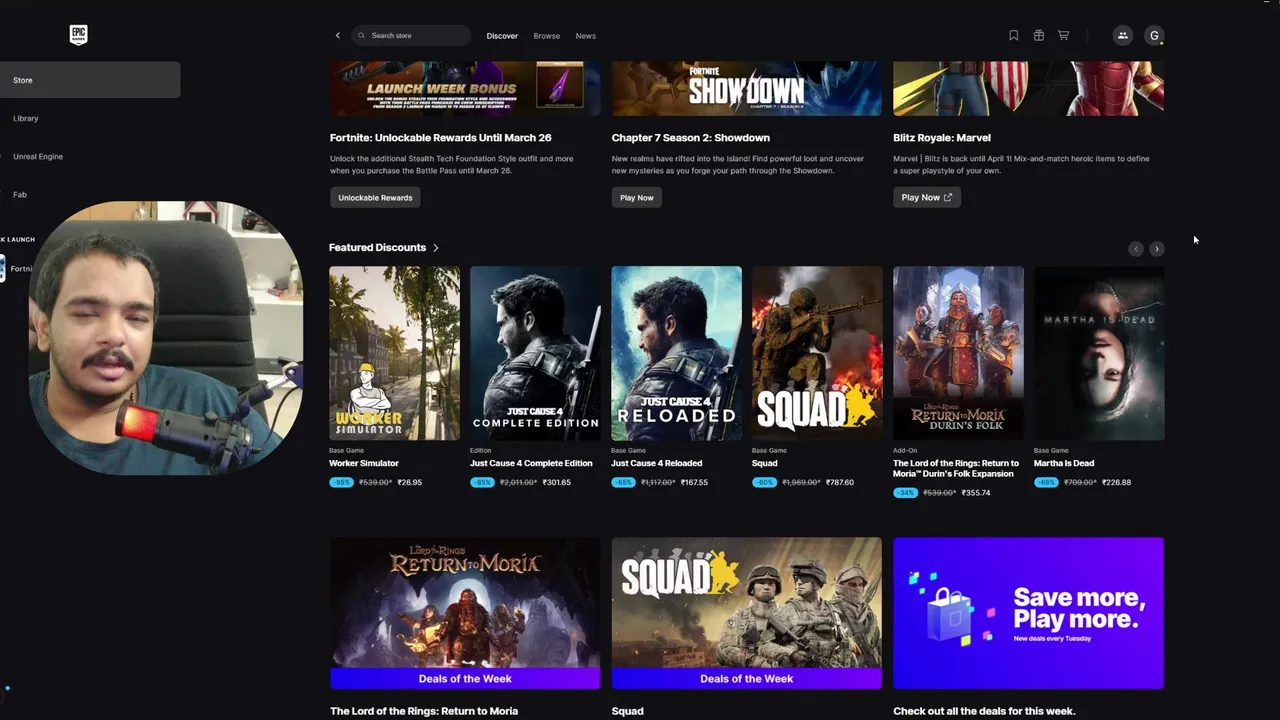The height and width of the screenshot is (720, 1280).
Task: Click the Just Cause 4 Reloaded title
Action: coord(656,463)
